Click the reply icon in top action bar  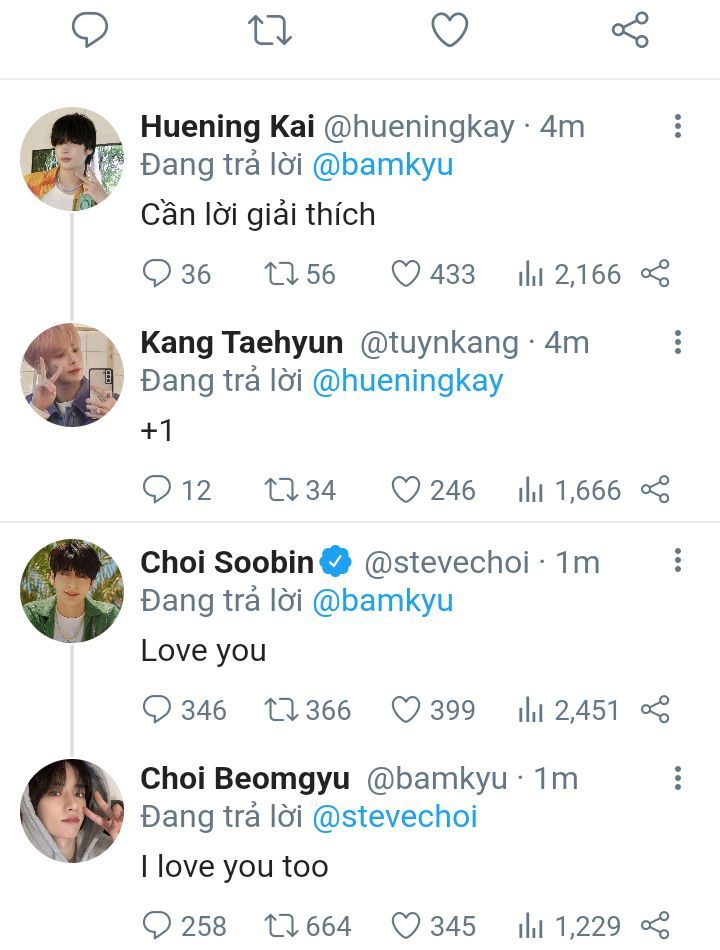point(90,30)
